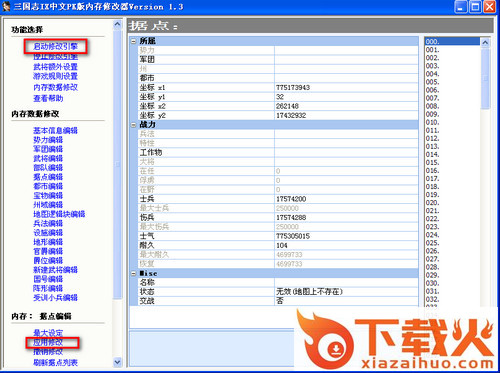Apply changes with 应用修改 link
Viewport: 500px width, 373px height.
(48, 342)
